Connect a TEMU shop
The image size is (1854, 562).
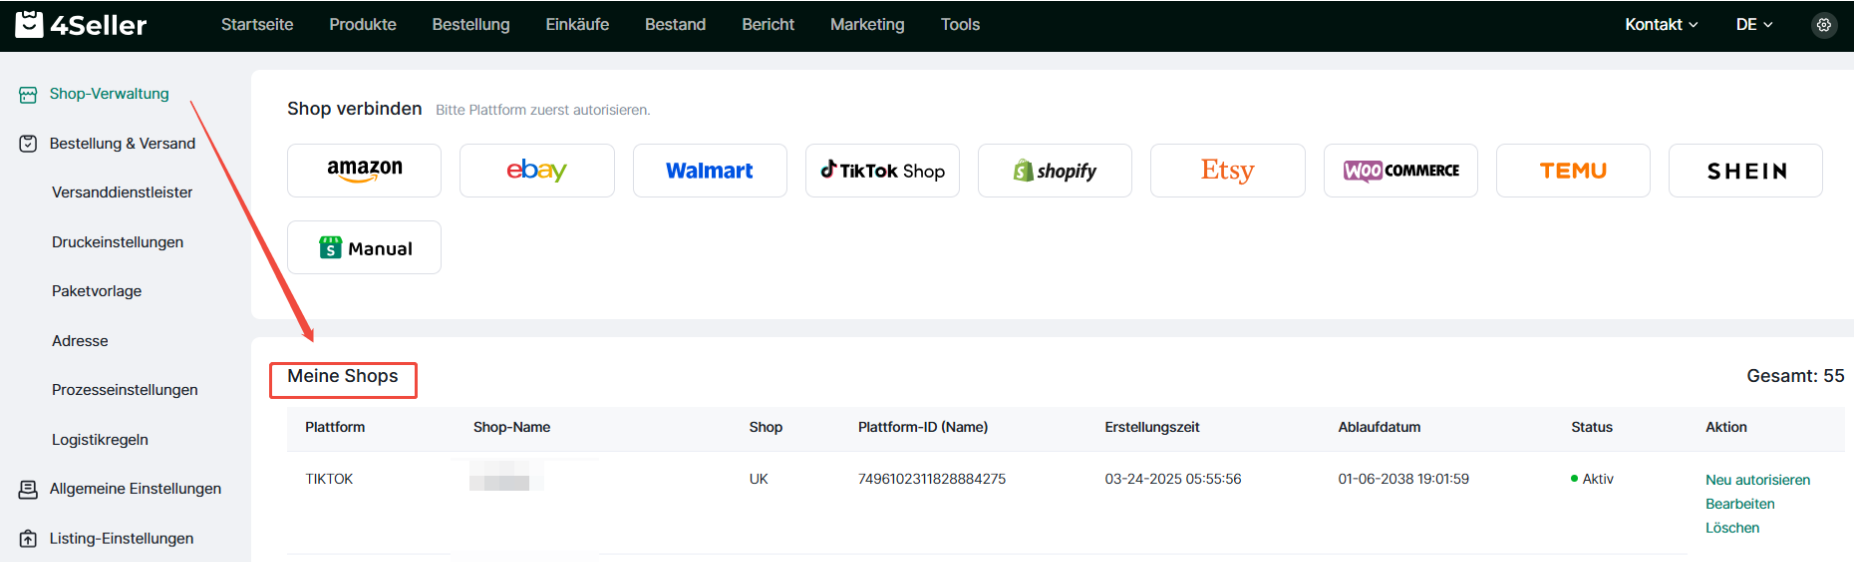1573,170
